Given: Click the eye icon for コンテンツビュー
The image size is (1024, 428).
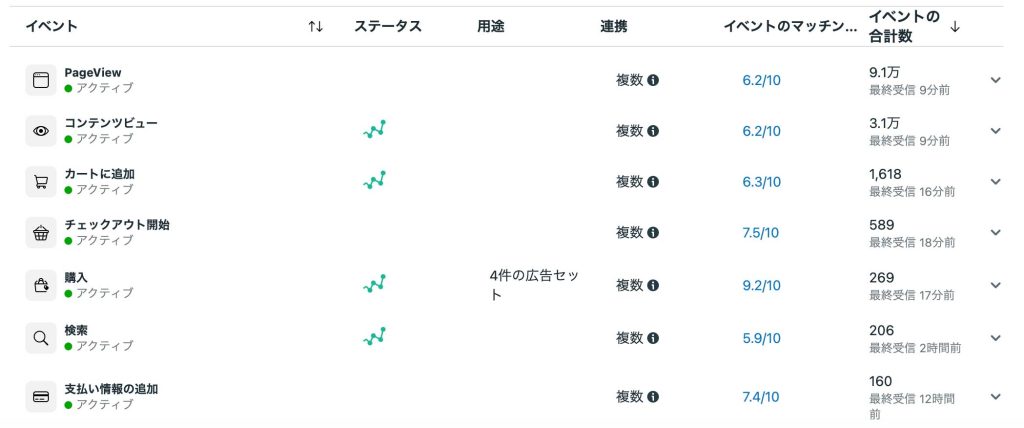Looking at the screenshot, I should click(x=40, y=131).
